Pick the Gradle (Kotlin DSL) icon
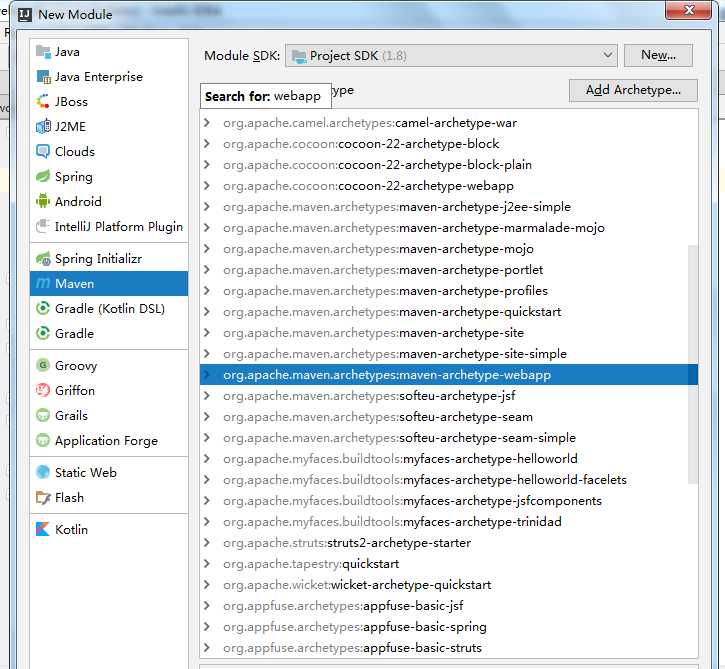725x669 pixels. (43, 308)
